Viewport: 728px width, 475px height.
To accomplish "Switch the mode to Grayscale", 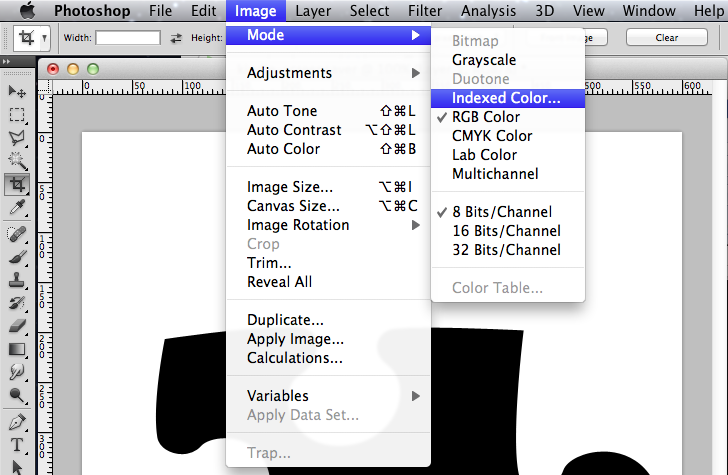I will point(508,60).
